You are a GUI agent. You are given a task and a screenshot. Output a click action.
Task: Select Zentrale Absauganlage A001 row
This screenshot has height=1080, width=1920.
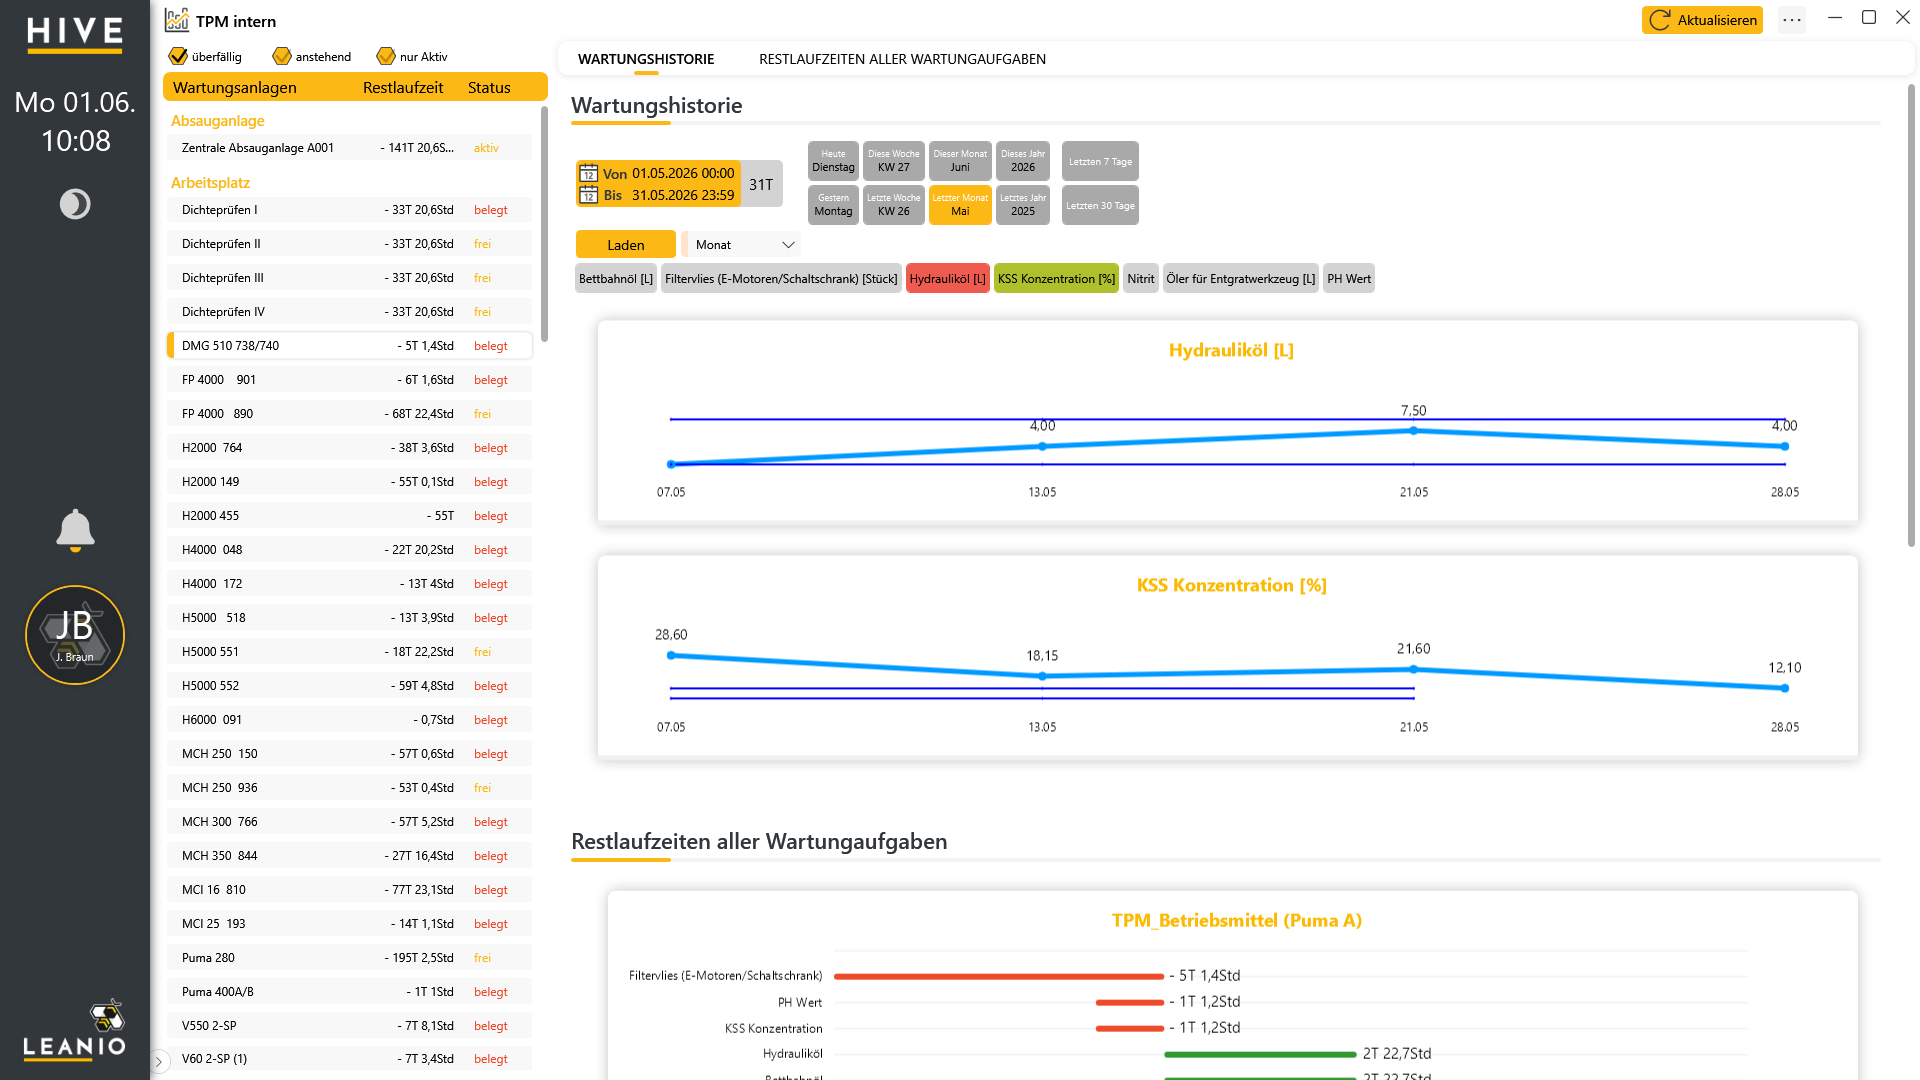click(349, 148)
